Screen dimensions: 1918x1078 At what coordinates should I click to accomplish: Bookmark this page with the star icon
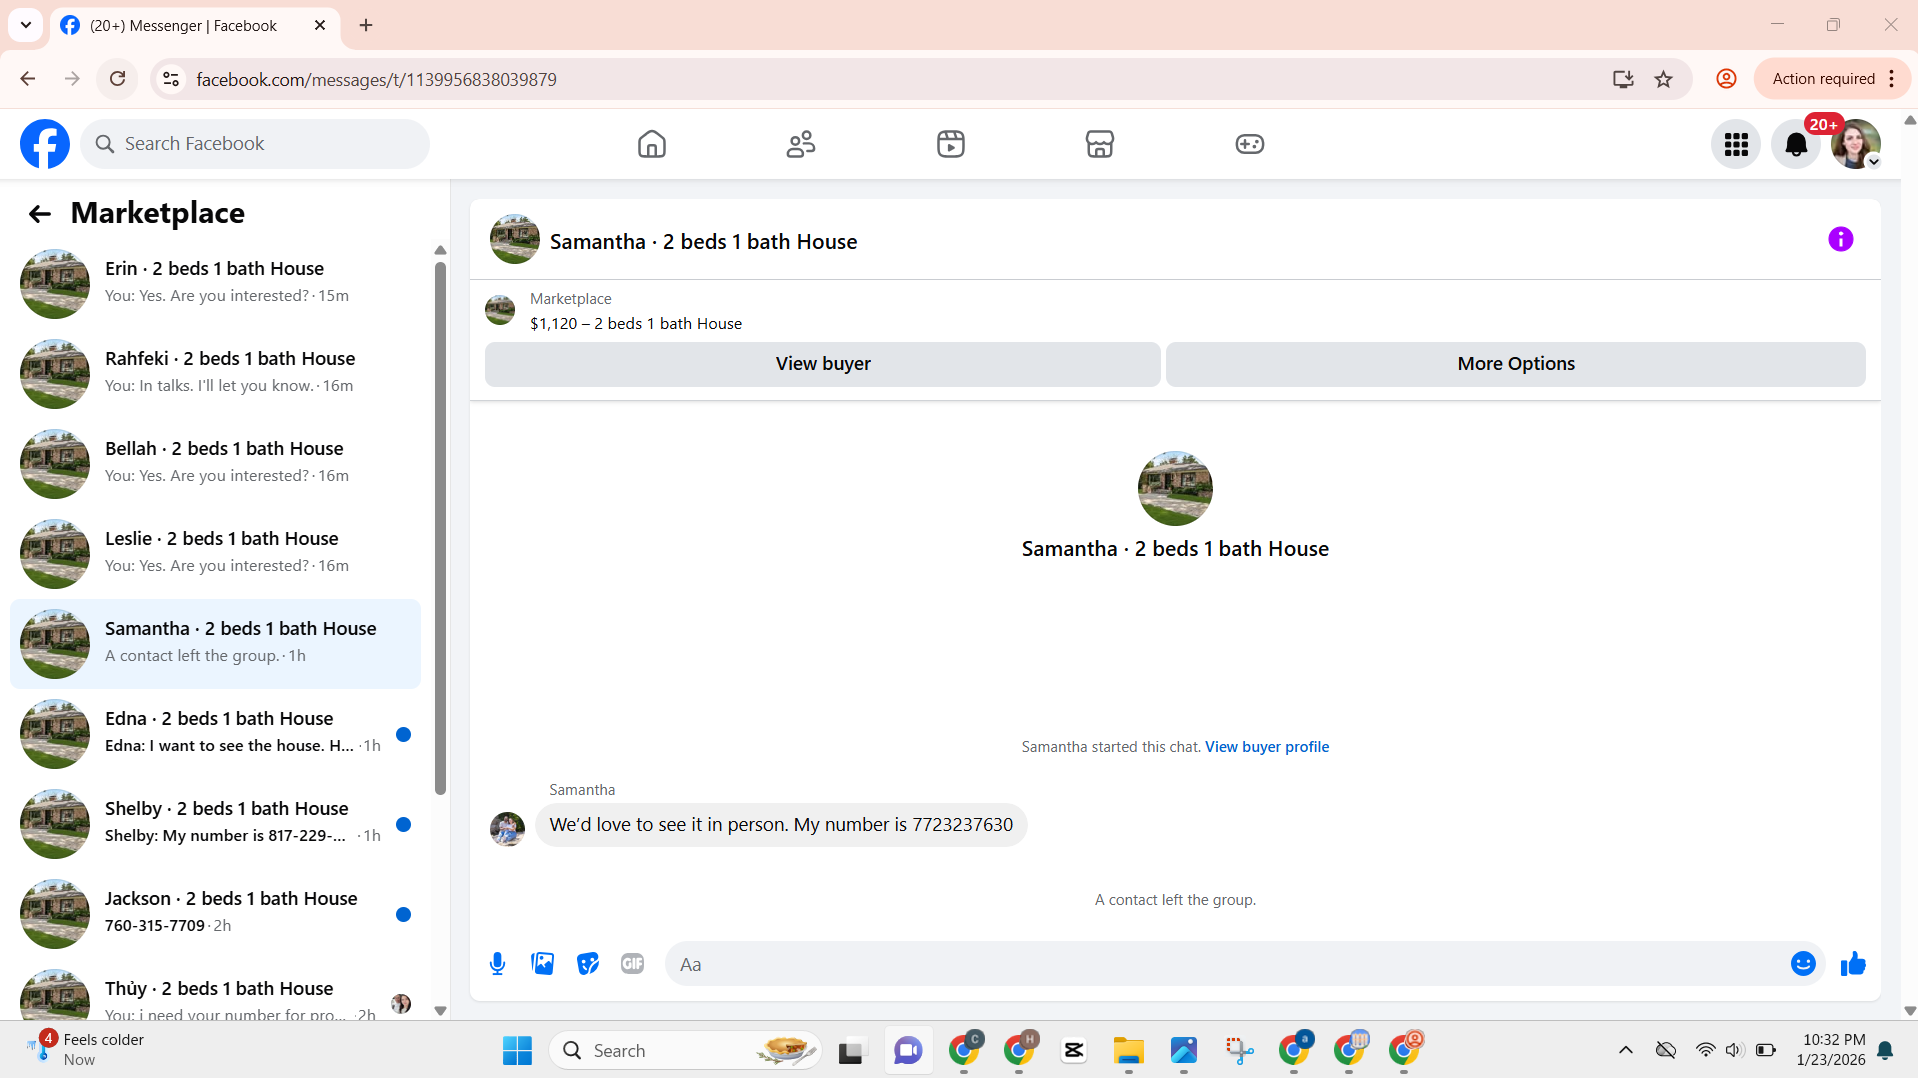pos(1663,79)
